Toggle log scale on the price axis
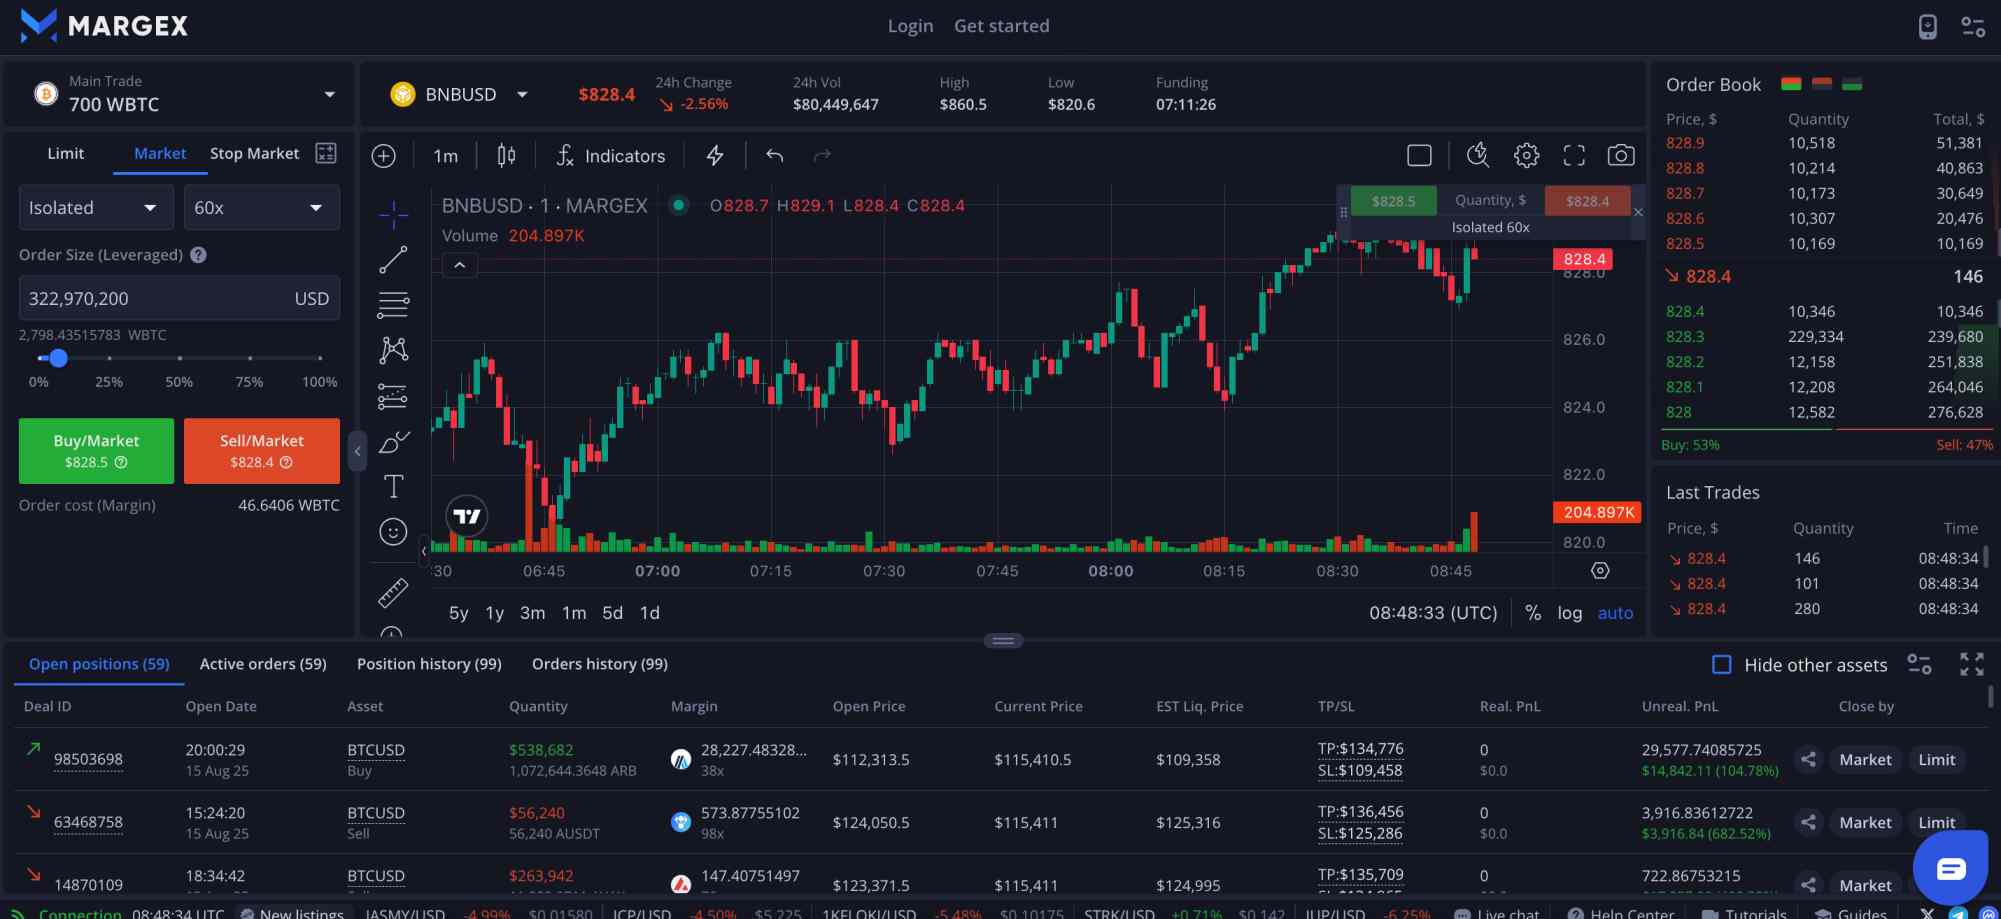2001x919 pixels. point(1569,612)
